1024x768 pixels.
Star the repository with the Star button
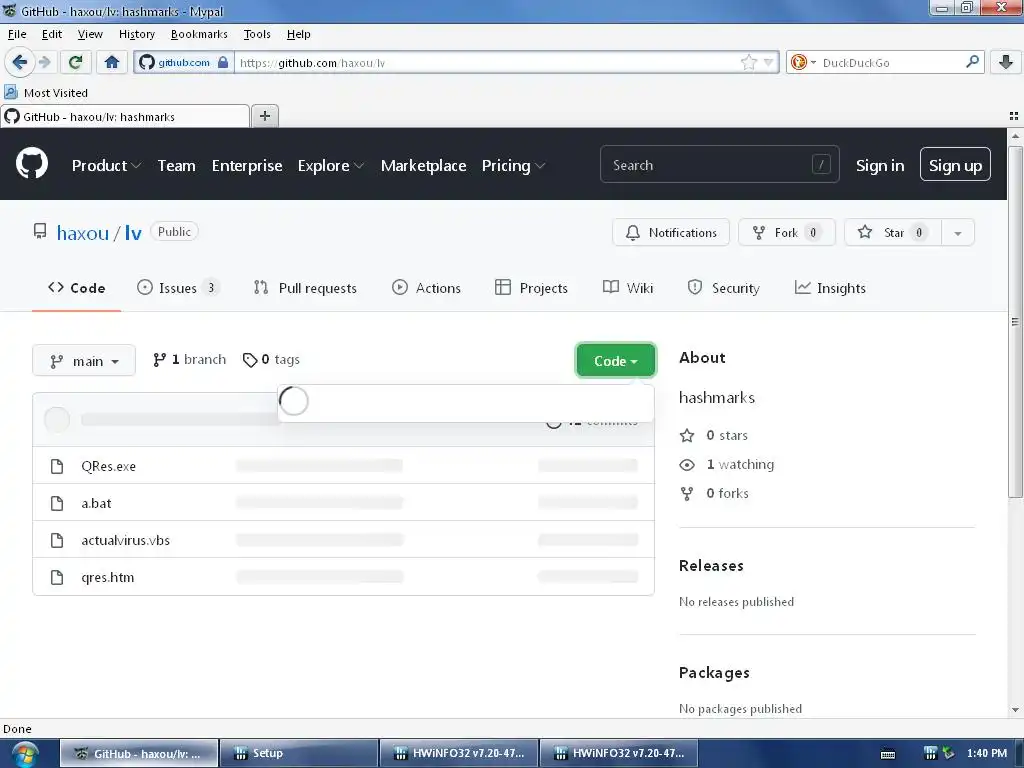point(892,232)
